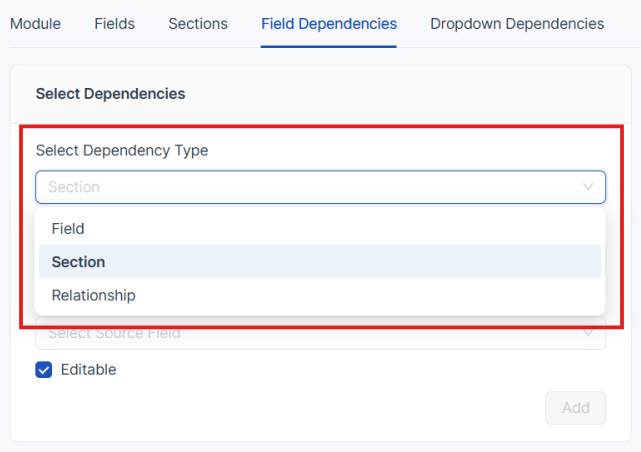The width and height of the screenshot is (641, 452).
Task: Choose the Field option from the list
Action: (x=68, y=229)
